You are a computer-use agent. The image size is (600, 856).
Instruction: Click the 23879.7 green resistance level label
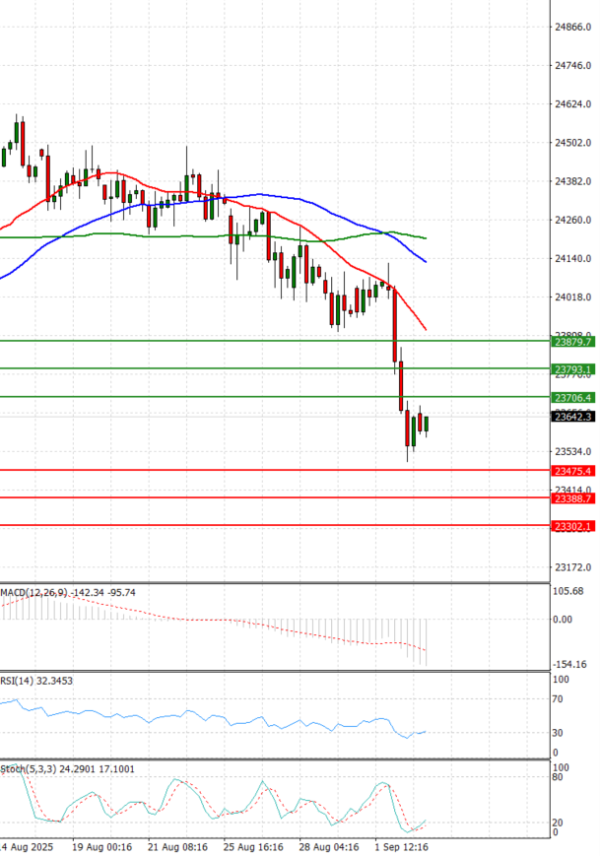pyautogui.click(x=573, y=342)
